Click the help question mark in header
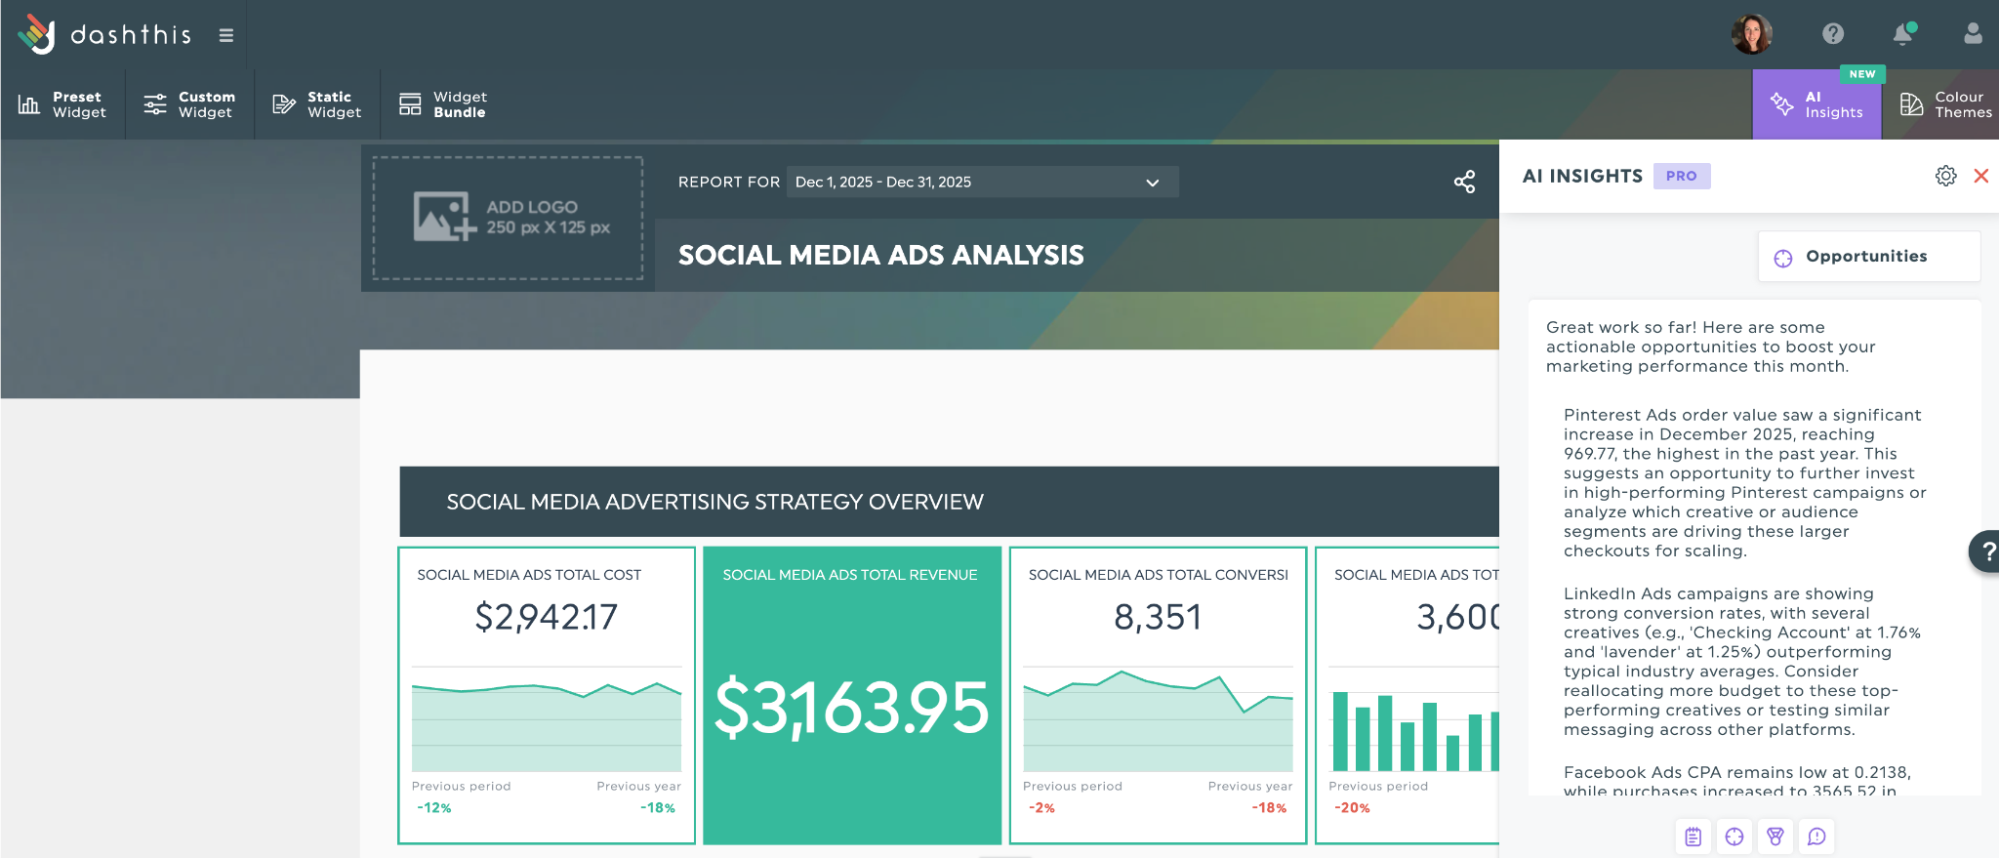 point(1832,34)
